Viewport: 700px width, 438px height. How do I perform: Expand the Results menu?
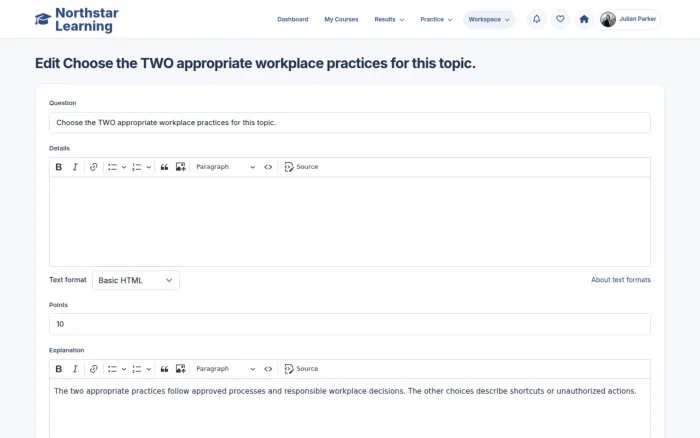pos(389,20)
